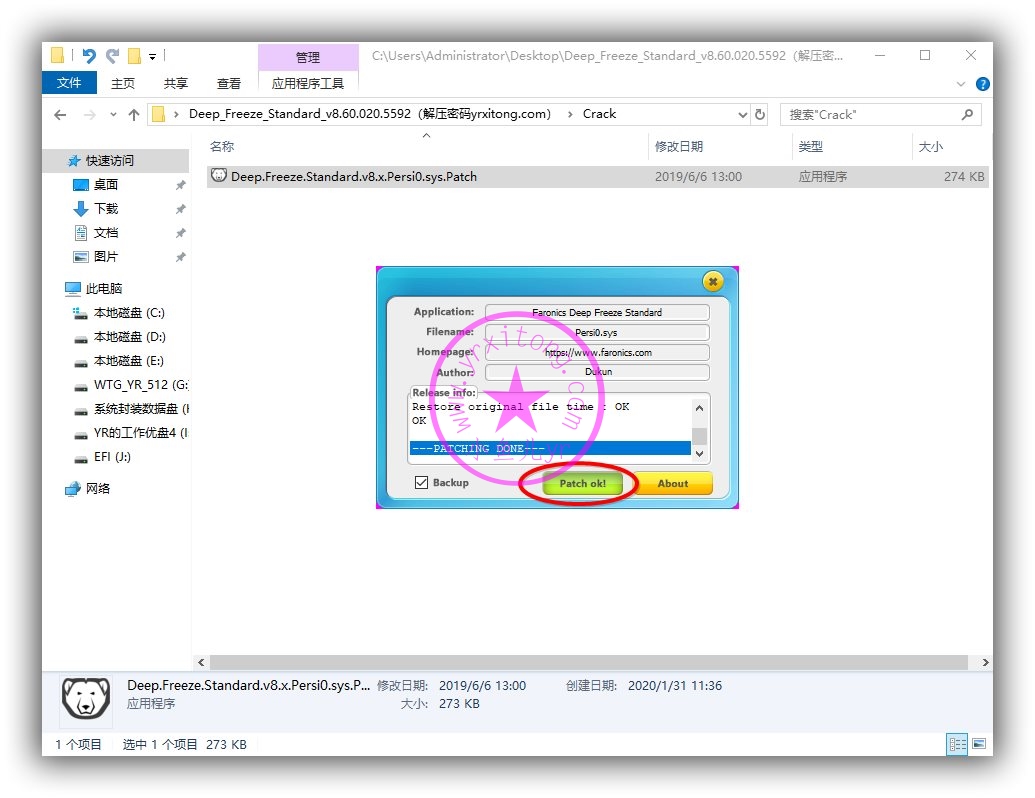Image resolution: width=1035 pixels, height=798 pixels.
Task: Open 图片 folder in navigation pane
Action: 106,256
